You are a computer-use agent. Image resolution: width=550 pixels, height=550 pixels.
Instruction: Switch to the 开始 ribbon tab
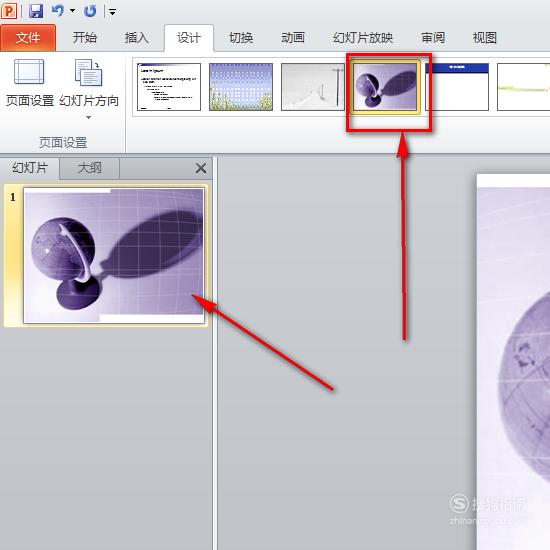click(x=85, y=37)
